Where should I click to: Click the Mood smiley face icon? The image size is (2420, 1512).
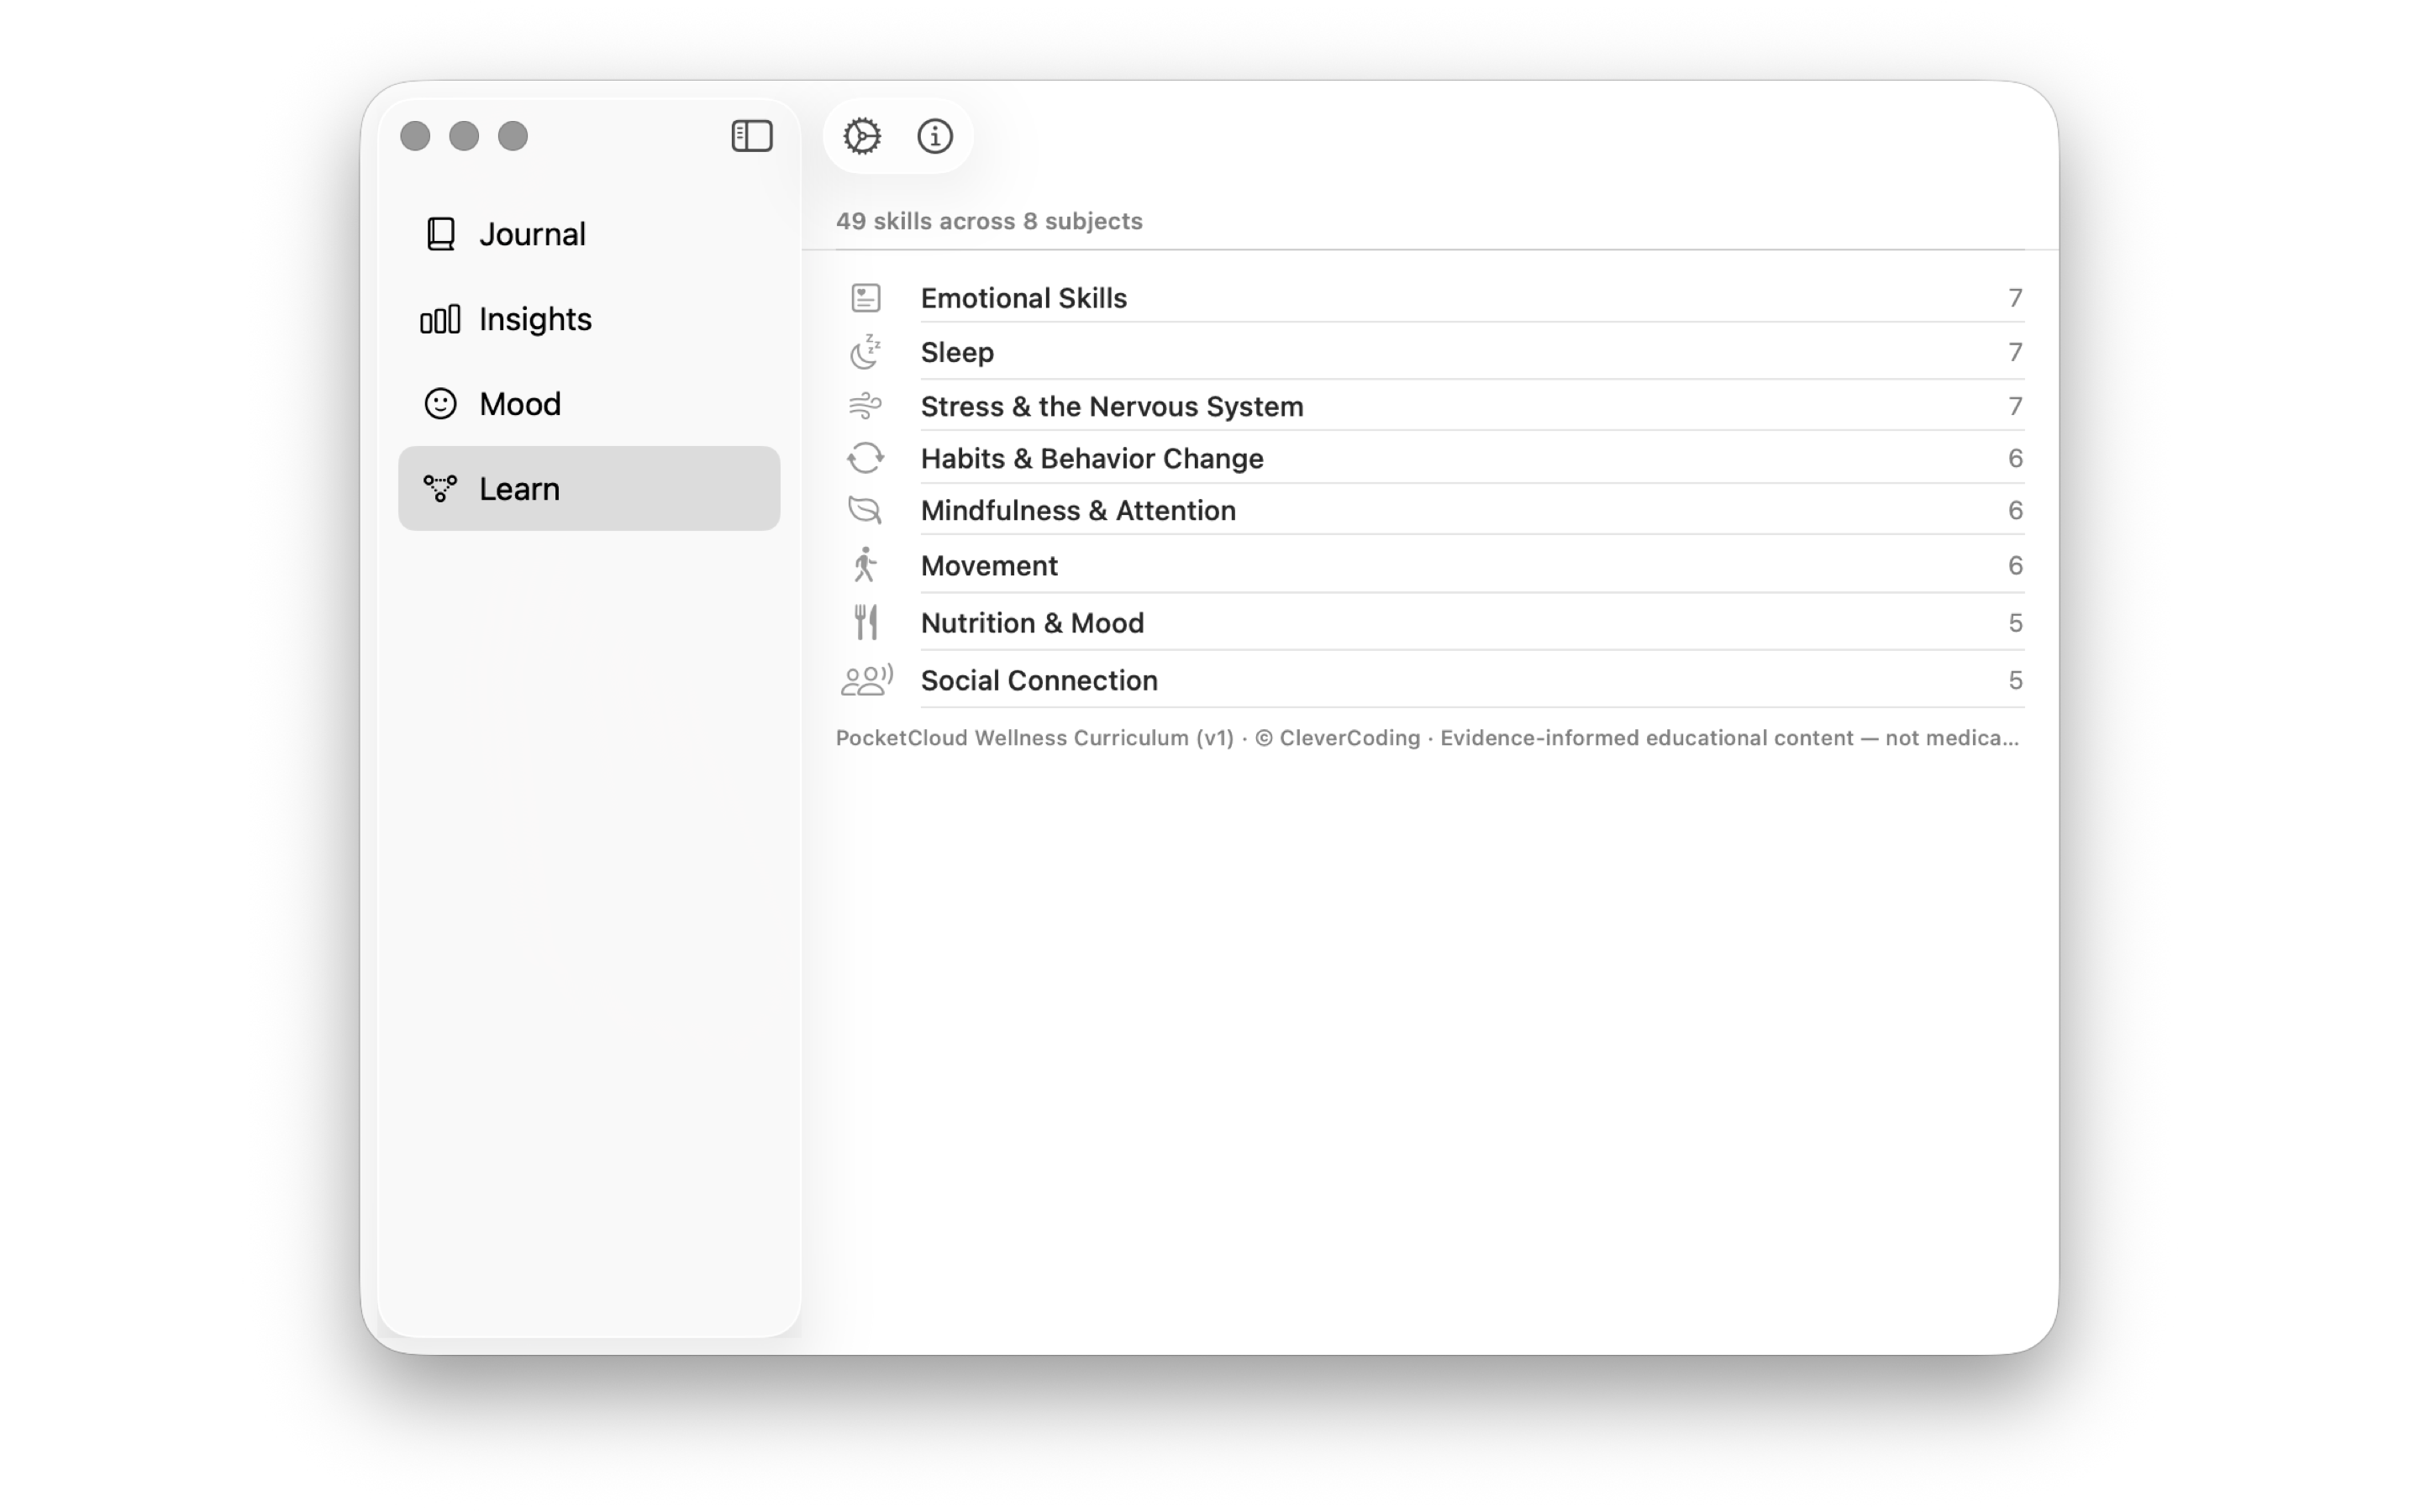pos(441,404)
